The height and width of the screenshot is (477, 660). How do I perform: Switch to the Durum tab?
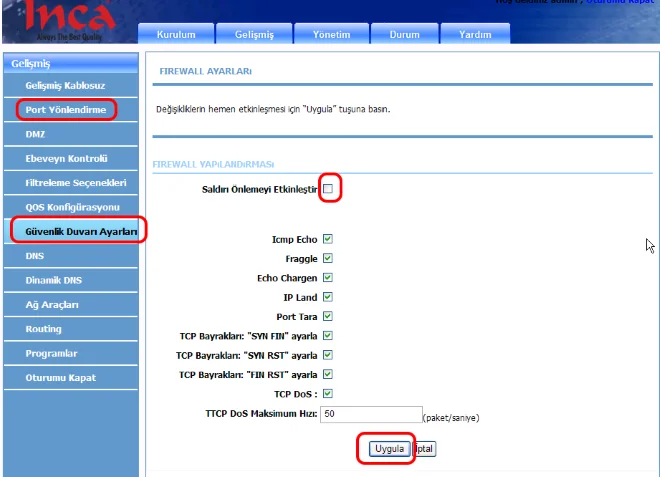pos(404,34)
